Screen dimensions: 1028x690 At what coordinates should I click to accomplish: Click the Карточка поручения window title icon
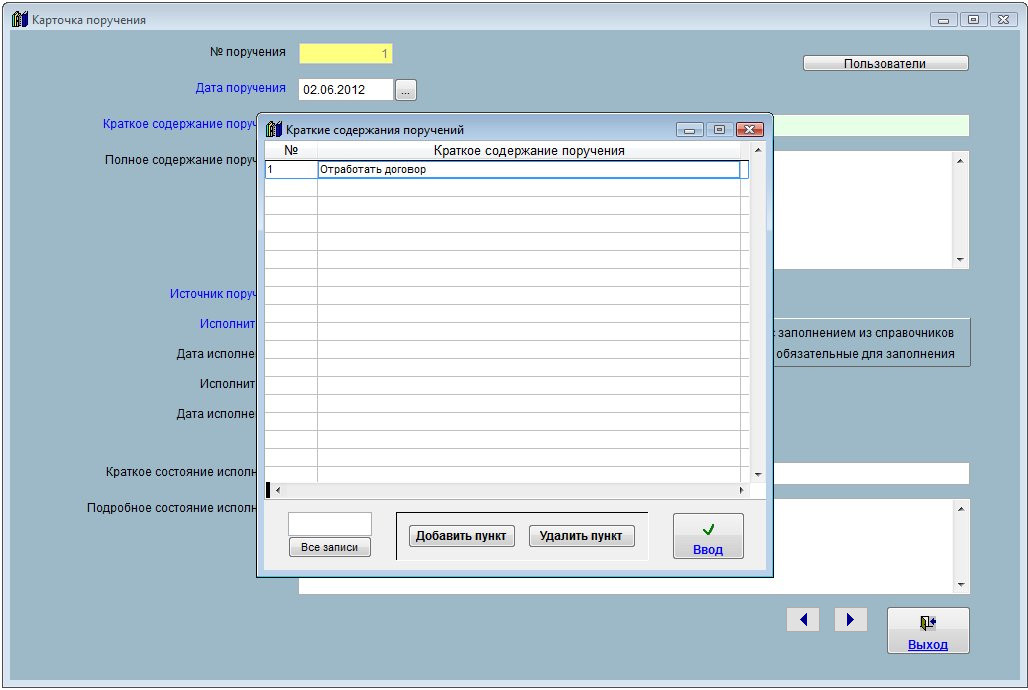point(20,19)
